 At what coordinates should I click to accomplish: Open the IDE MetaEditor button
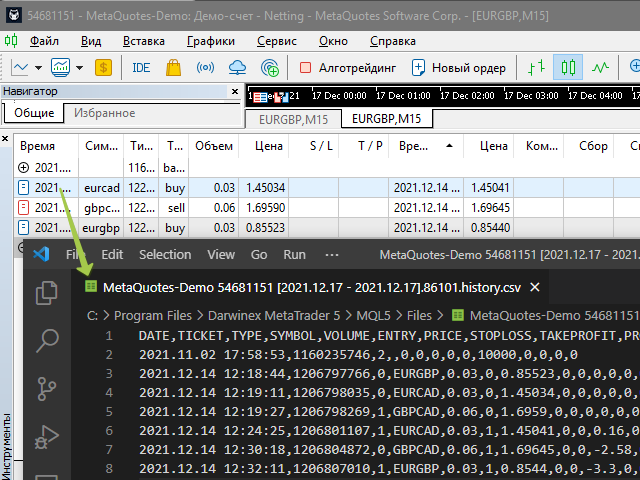coord(141,68)
